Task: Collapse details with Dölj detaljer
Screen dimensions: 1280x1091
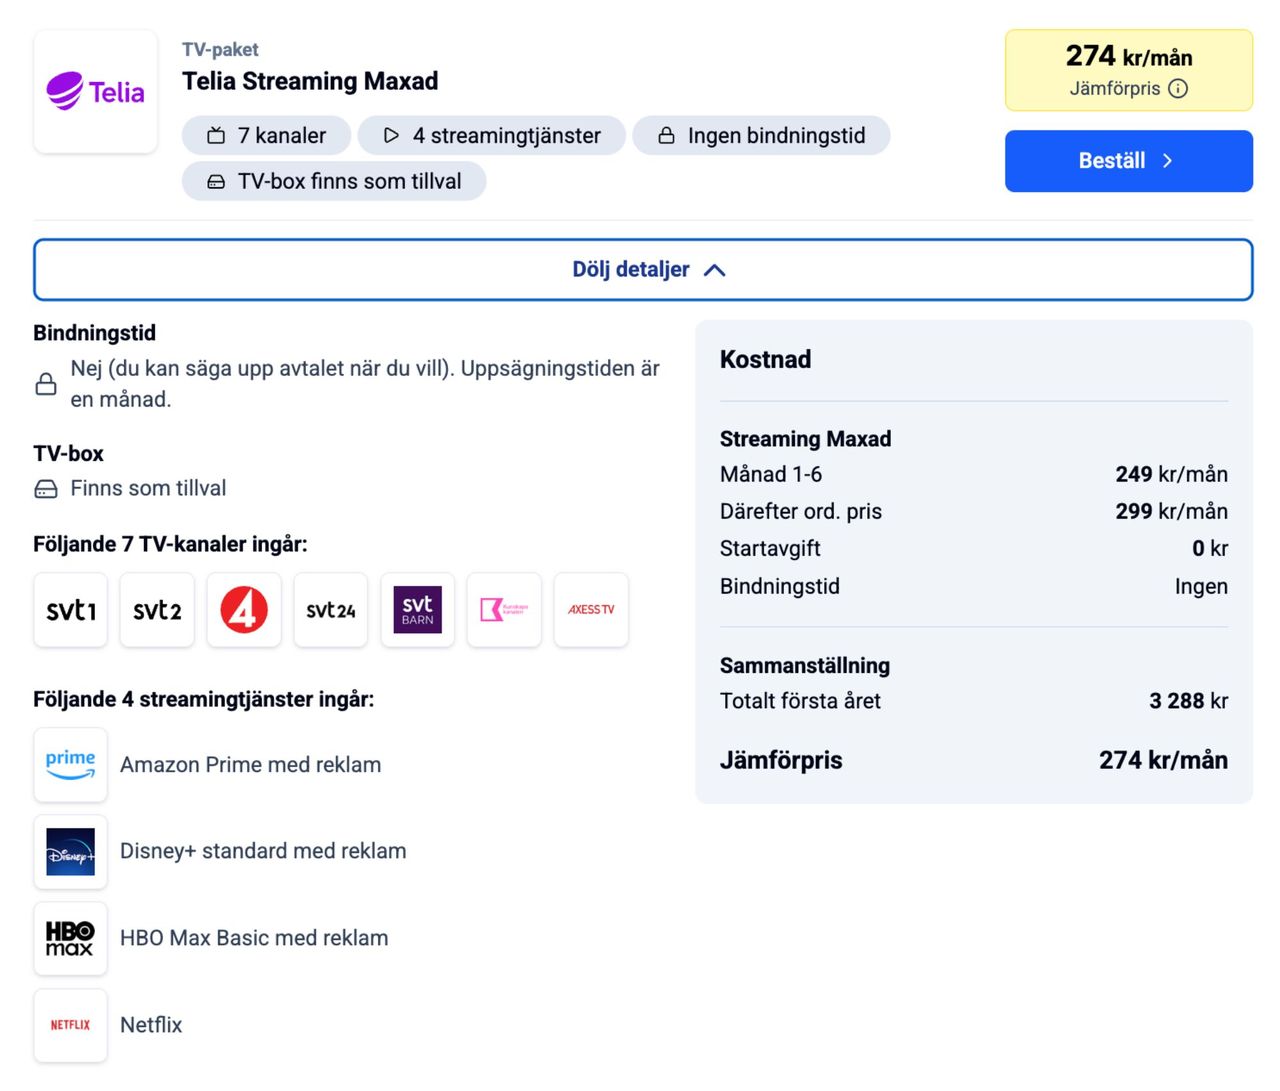Action: [643, 270]
